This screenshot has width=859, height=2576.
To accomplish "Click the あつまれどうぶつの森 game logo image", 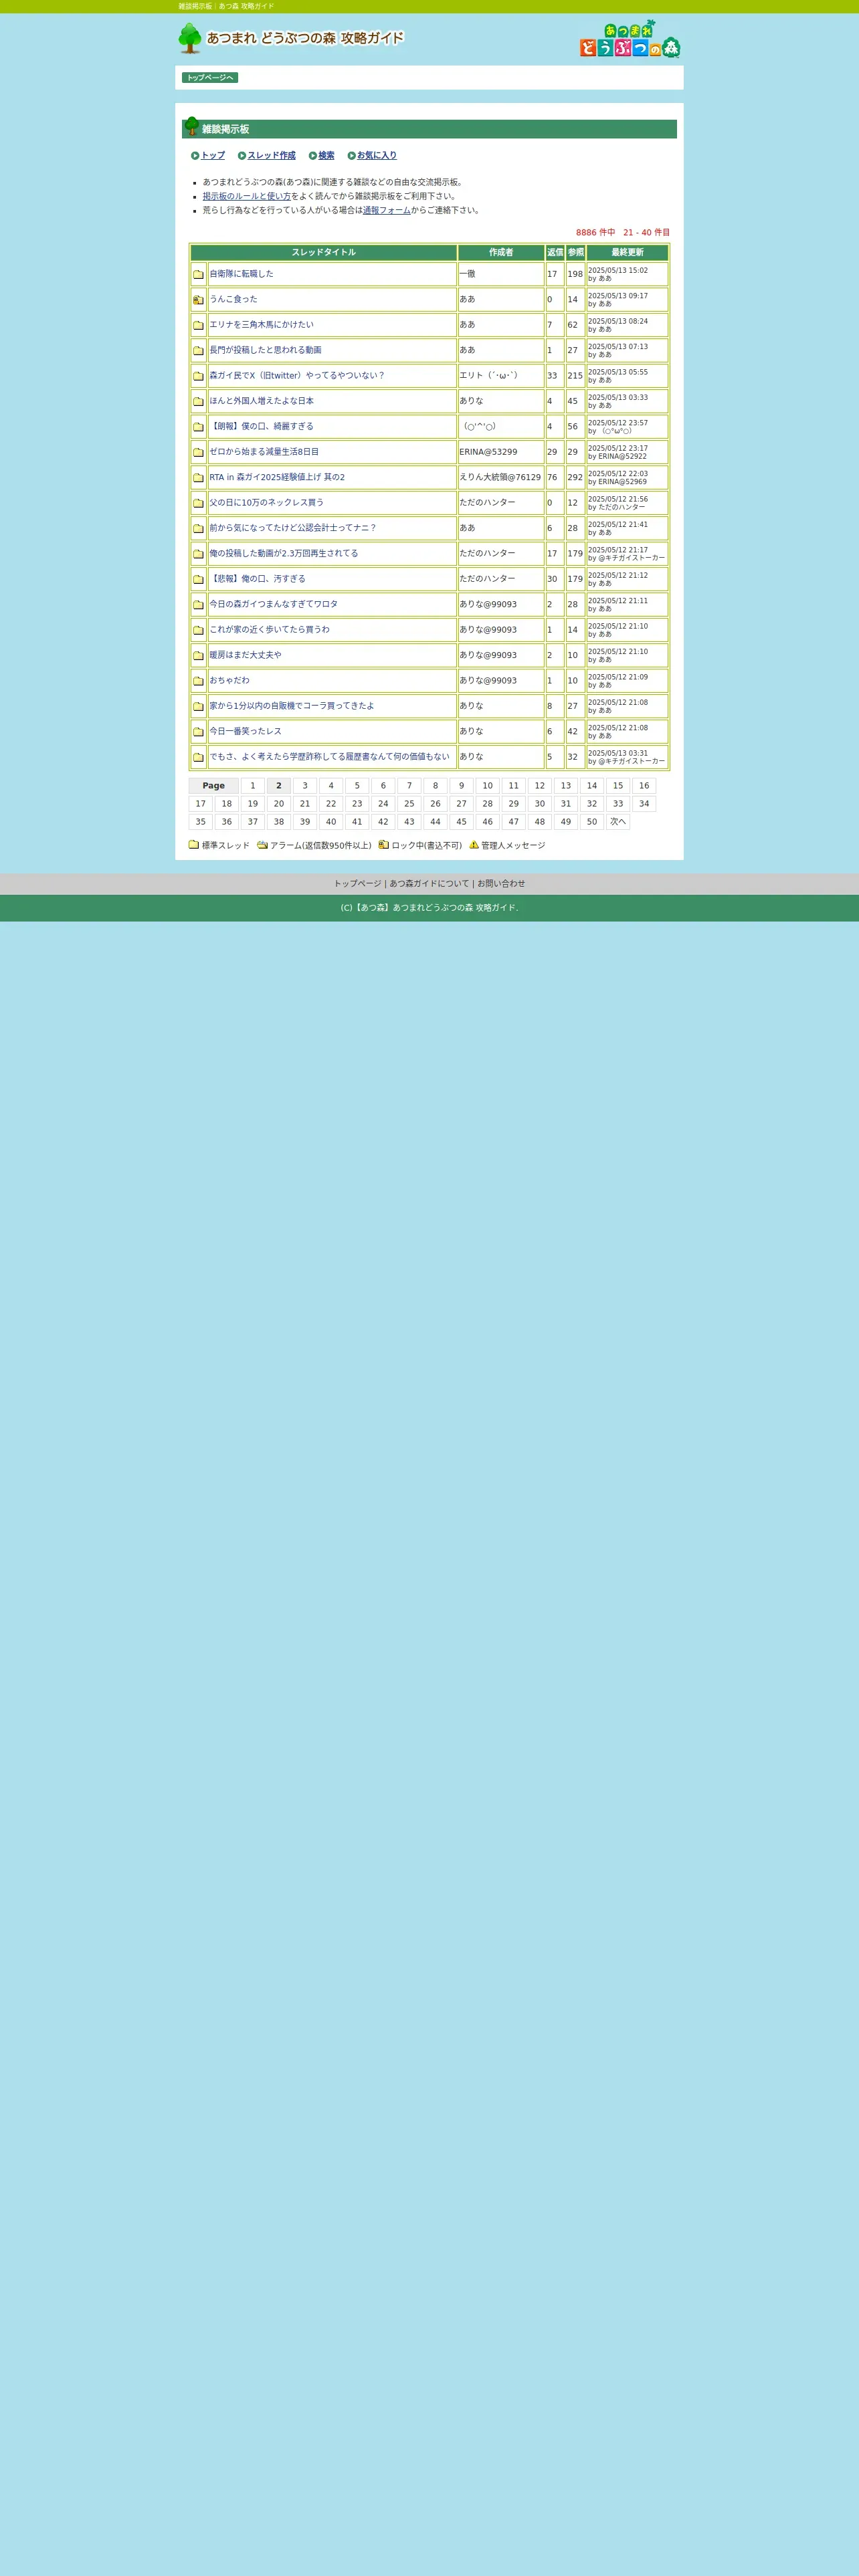I will [x=630, y=39].
